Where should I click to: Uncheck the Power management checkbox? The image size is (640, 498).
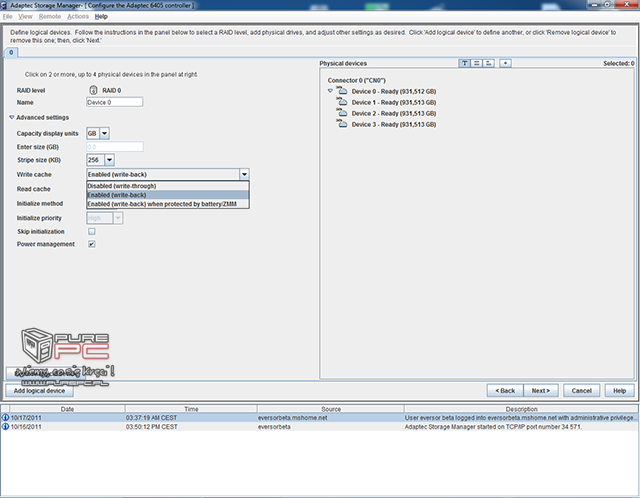point(92,244)
